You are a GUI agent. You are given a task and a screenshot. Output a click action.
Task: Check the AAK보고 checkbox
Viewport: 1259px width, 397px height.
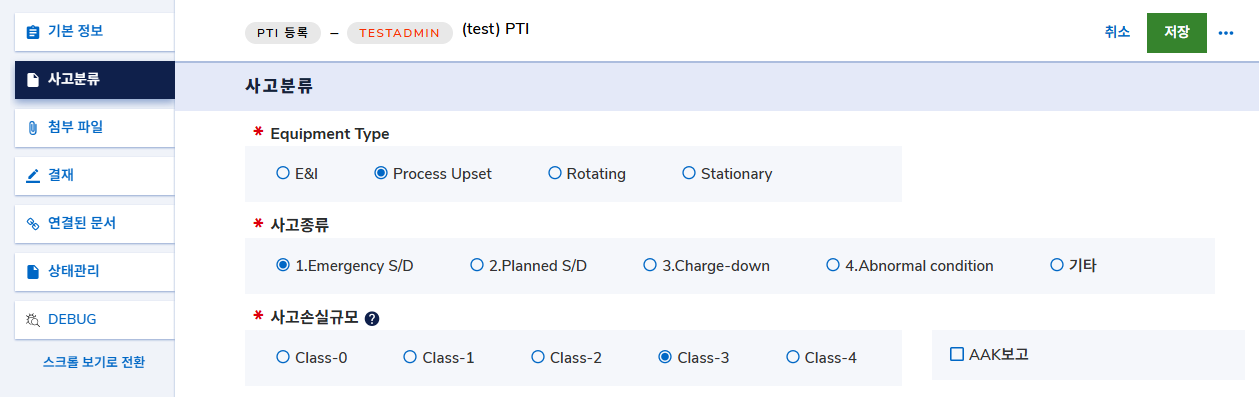pos(957,354)
